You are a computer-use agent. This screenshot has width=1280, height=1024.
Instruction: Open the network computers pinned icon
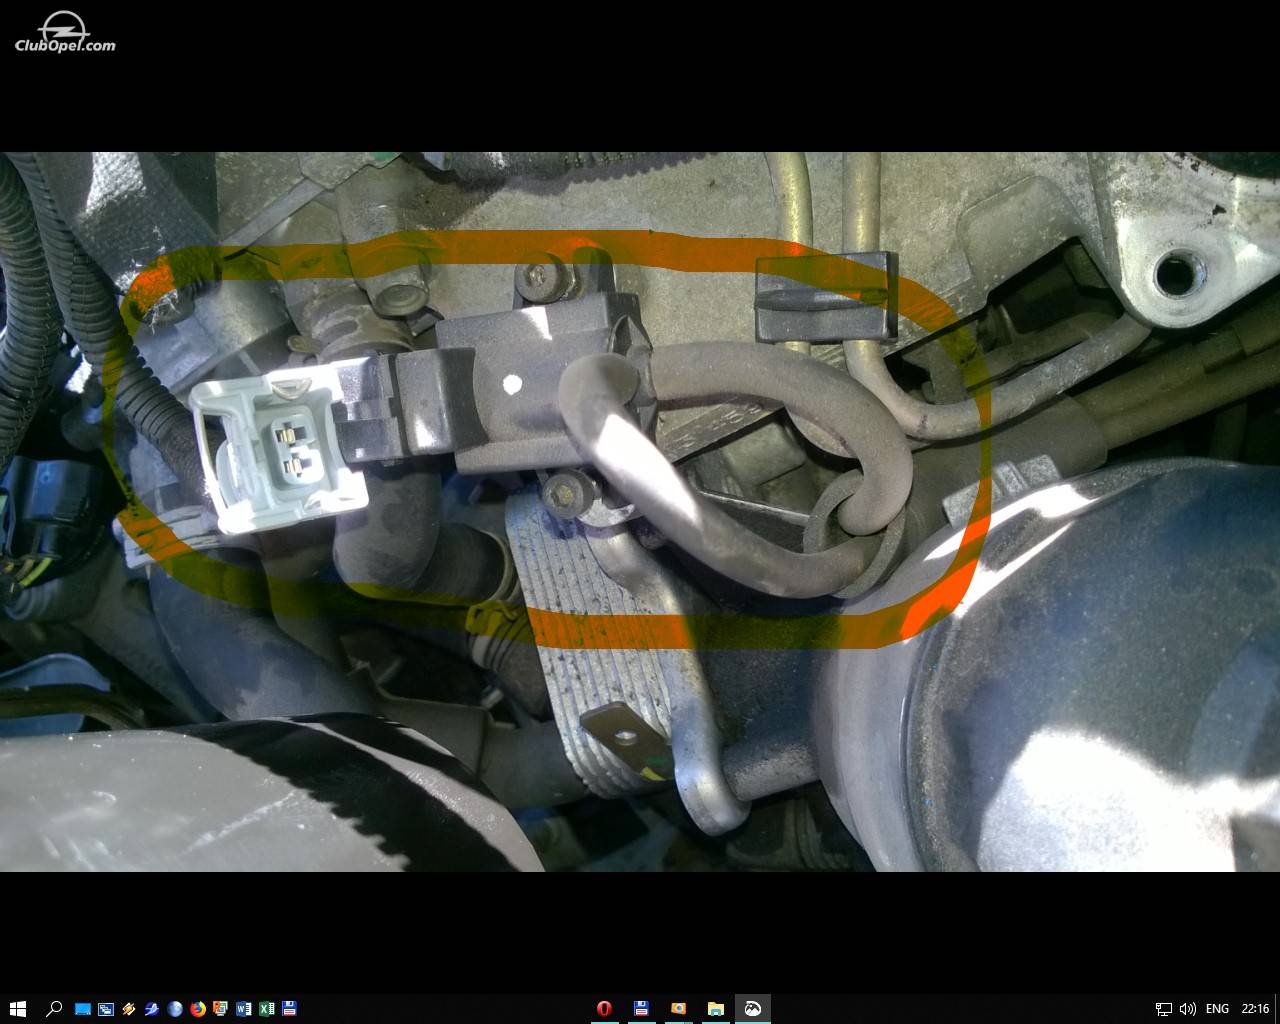click(106, 1009)
